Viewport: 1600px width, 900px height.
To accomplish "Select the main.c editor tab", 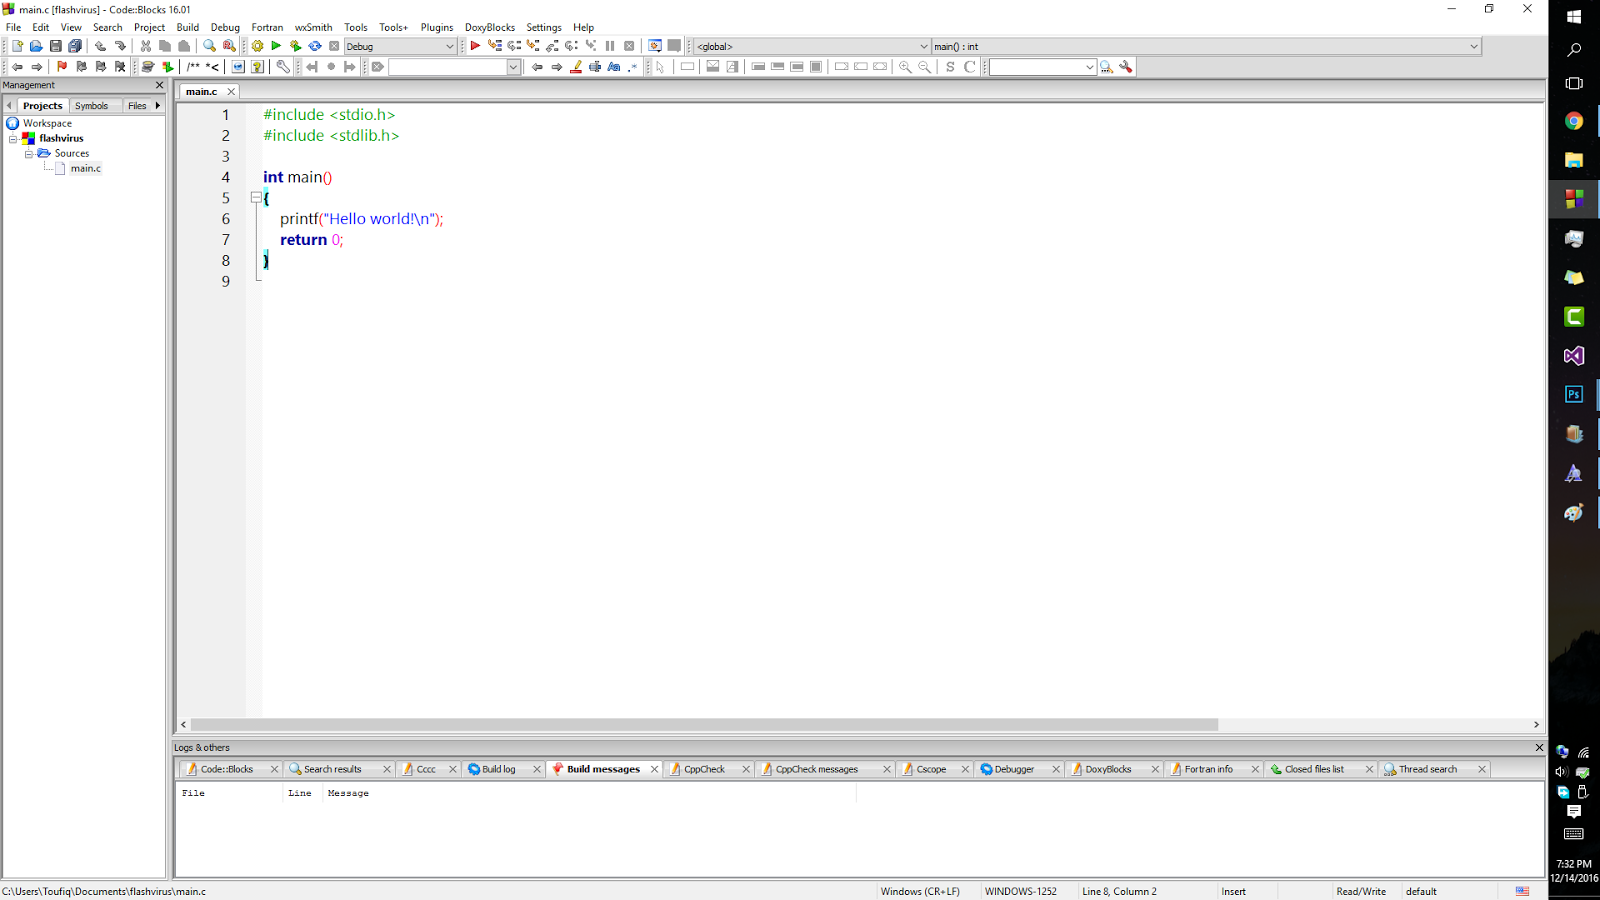I will pyautogui.click(x=201, y=91).
